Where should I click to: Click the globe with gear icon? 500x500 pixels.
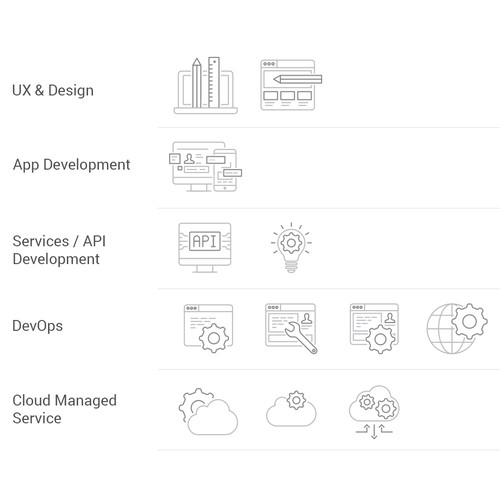pos(457,328)
